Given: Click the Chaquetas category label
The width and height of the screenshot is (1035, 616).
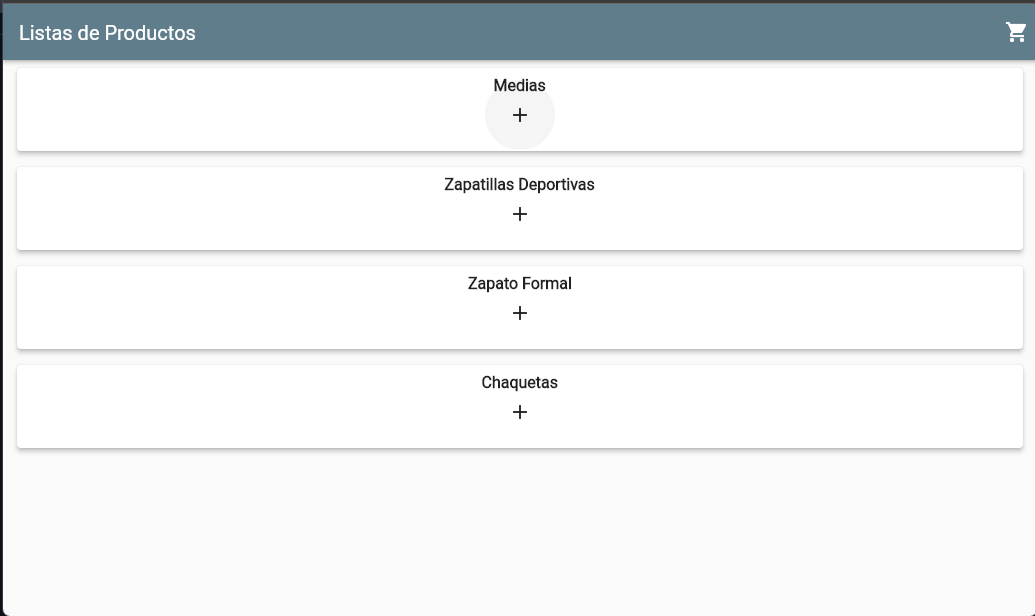Looking at the screenshot, I should tap(520, 382).
